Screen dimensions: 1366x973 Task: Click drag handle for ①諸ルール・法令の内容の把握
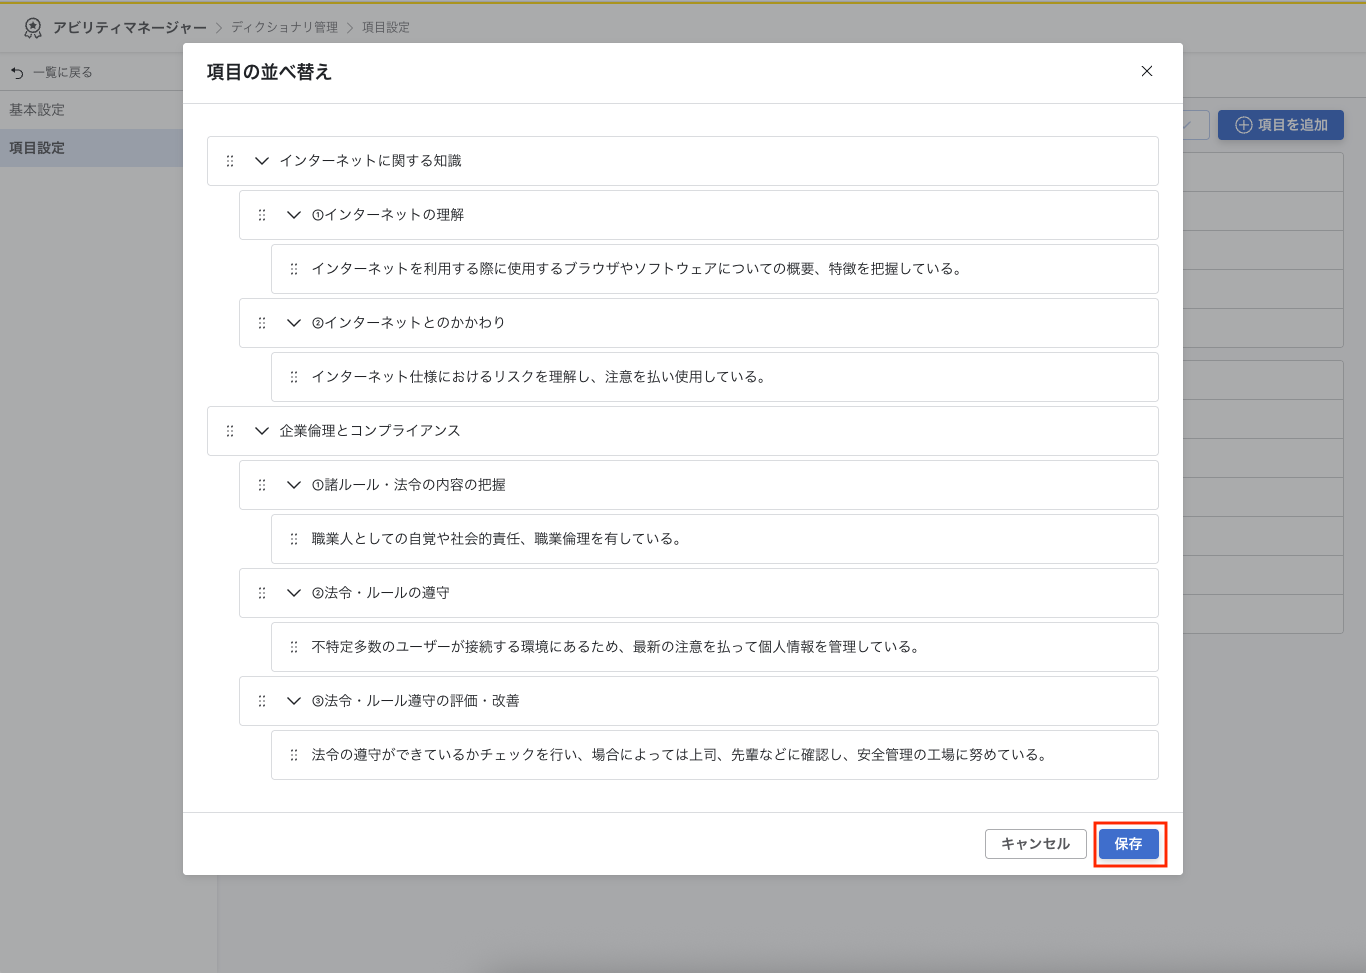tap(262, 485)
